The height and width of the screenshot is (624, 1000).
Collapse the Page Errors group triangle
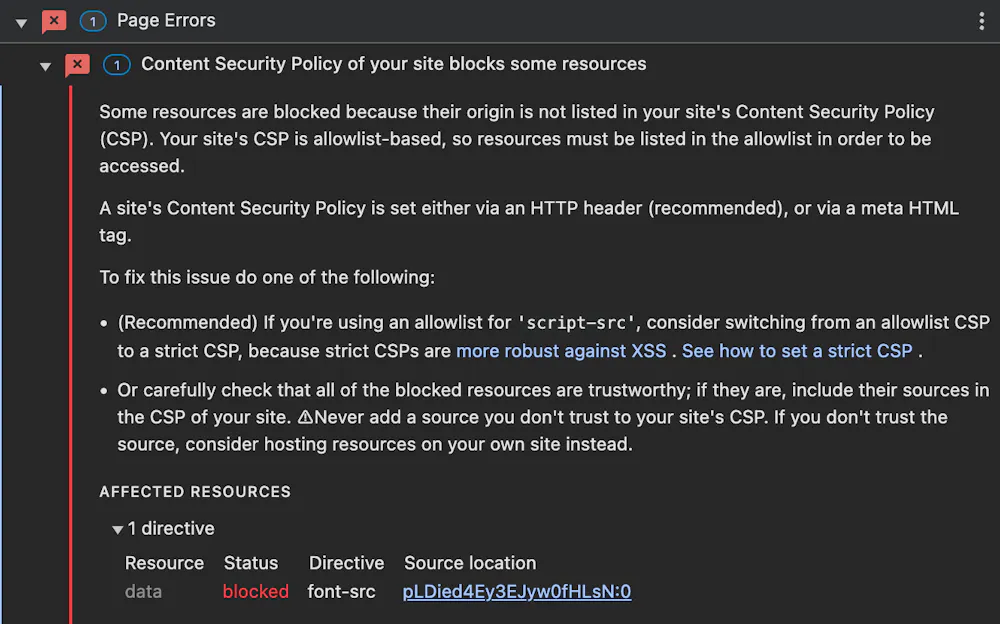[21, 22]
